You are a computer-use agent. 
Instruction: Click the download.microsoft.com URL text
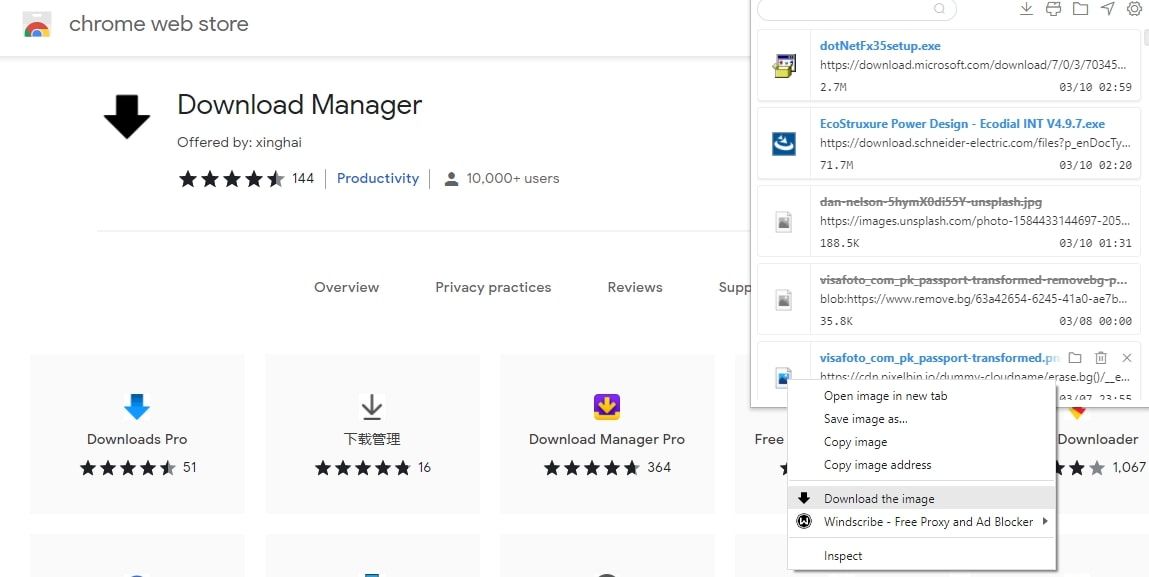click(975, 65)
